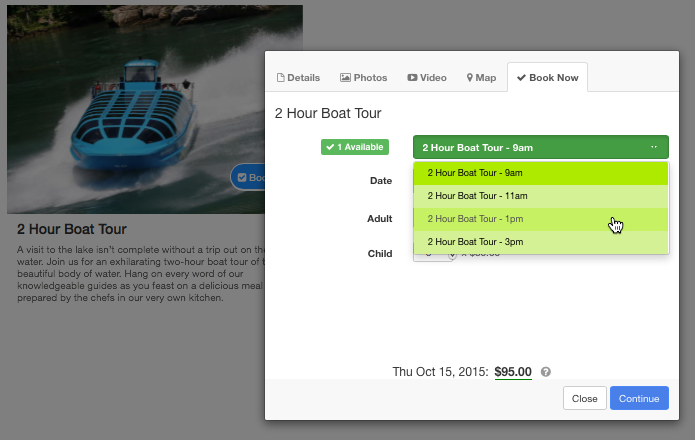Open the Details tab
The width and height of the screenshot is (695, 440).
pos(298,78)
